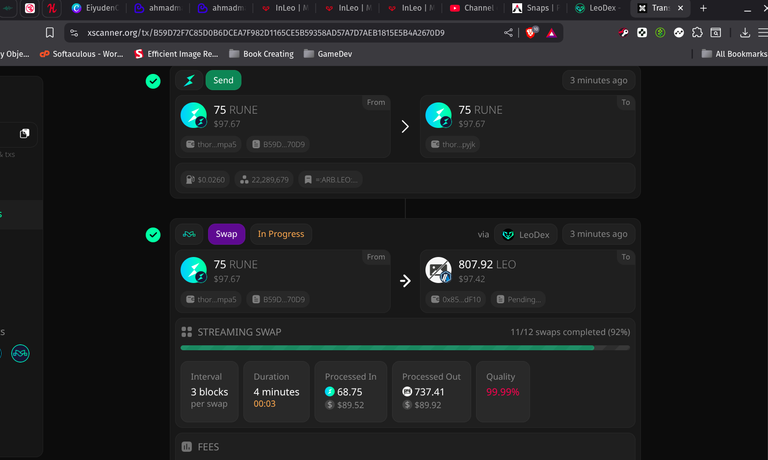The image size is (768, 460).
Task: Click the 22,289,679 block height chip
Action: click(x=264, y=180)
